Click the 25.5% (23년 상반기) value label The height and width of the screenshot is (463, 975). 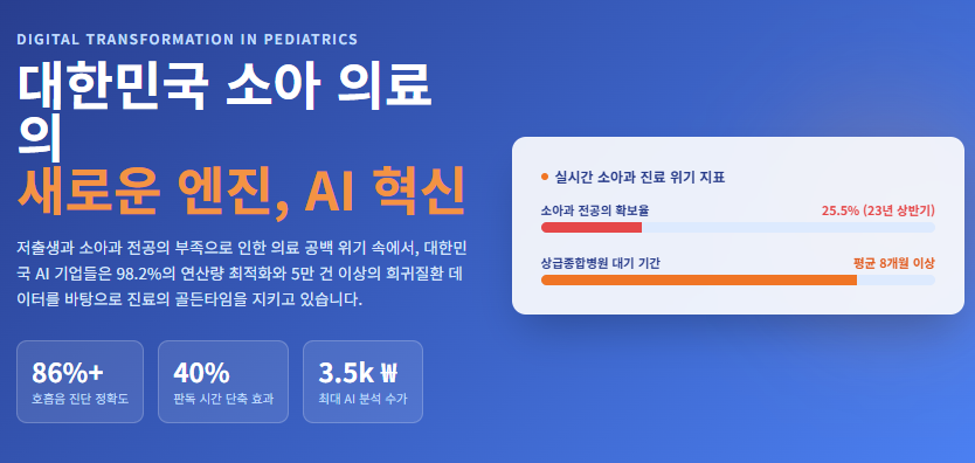879,211
